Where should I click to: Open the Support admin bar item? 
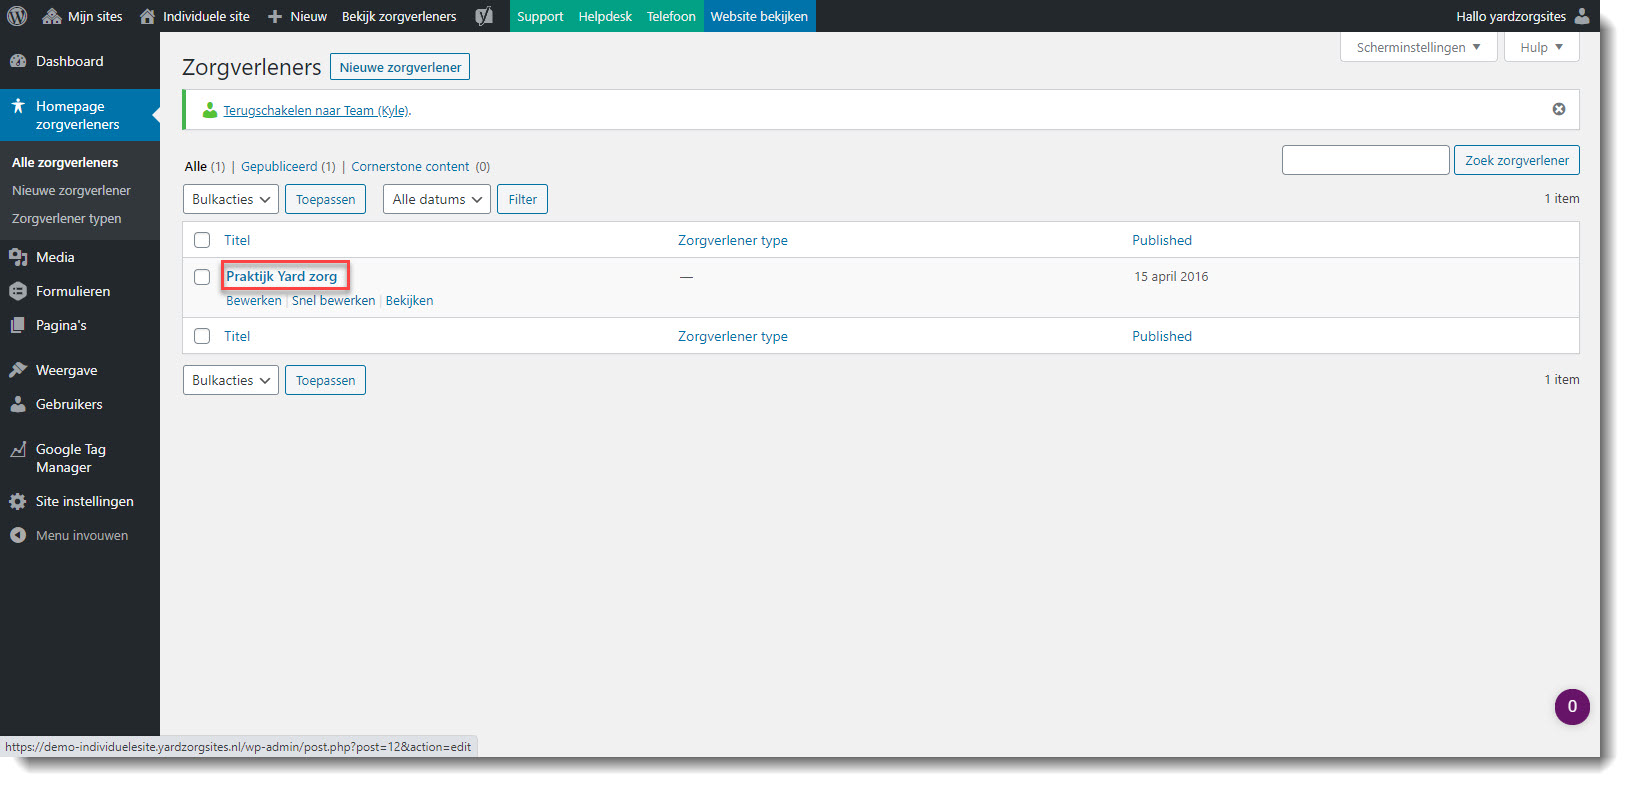tap(540, 16)
